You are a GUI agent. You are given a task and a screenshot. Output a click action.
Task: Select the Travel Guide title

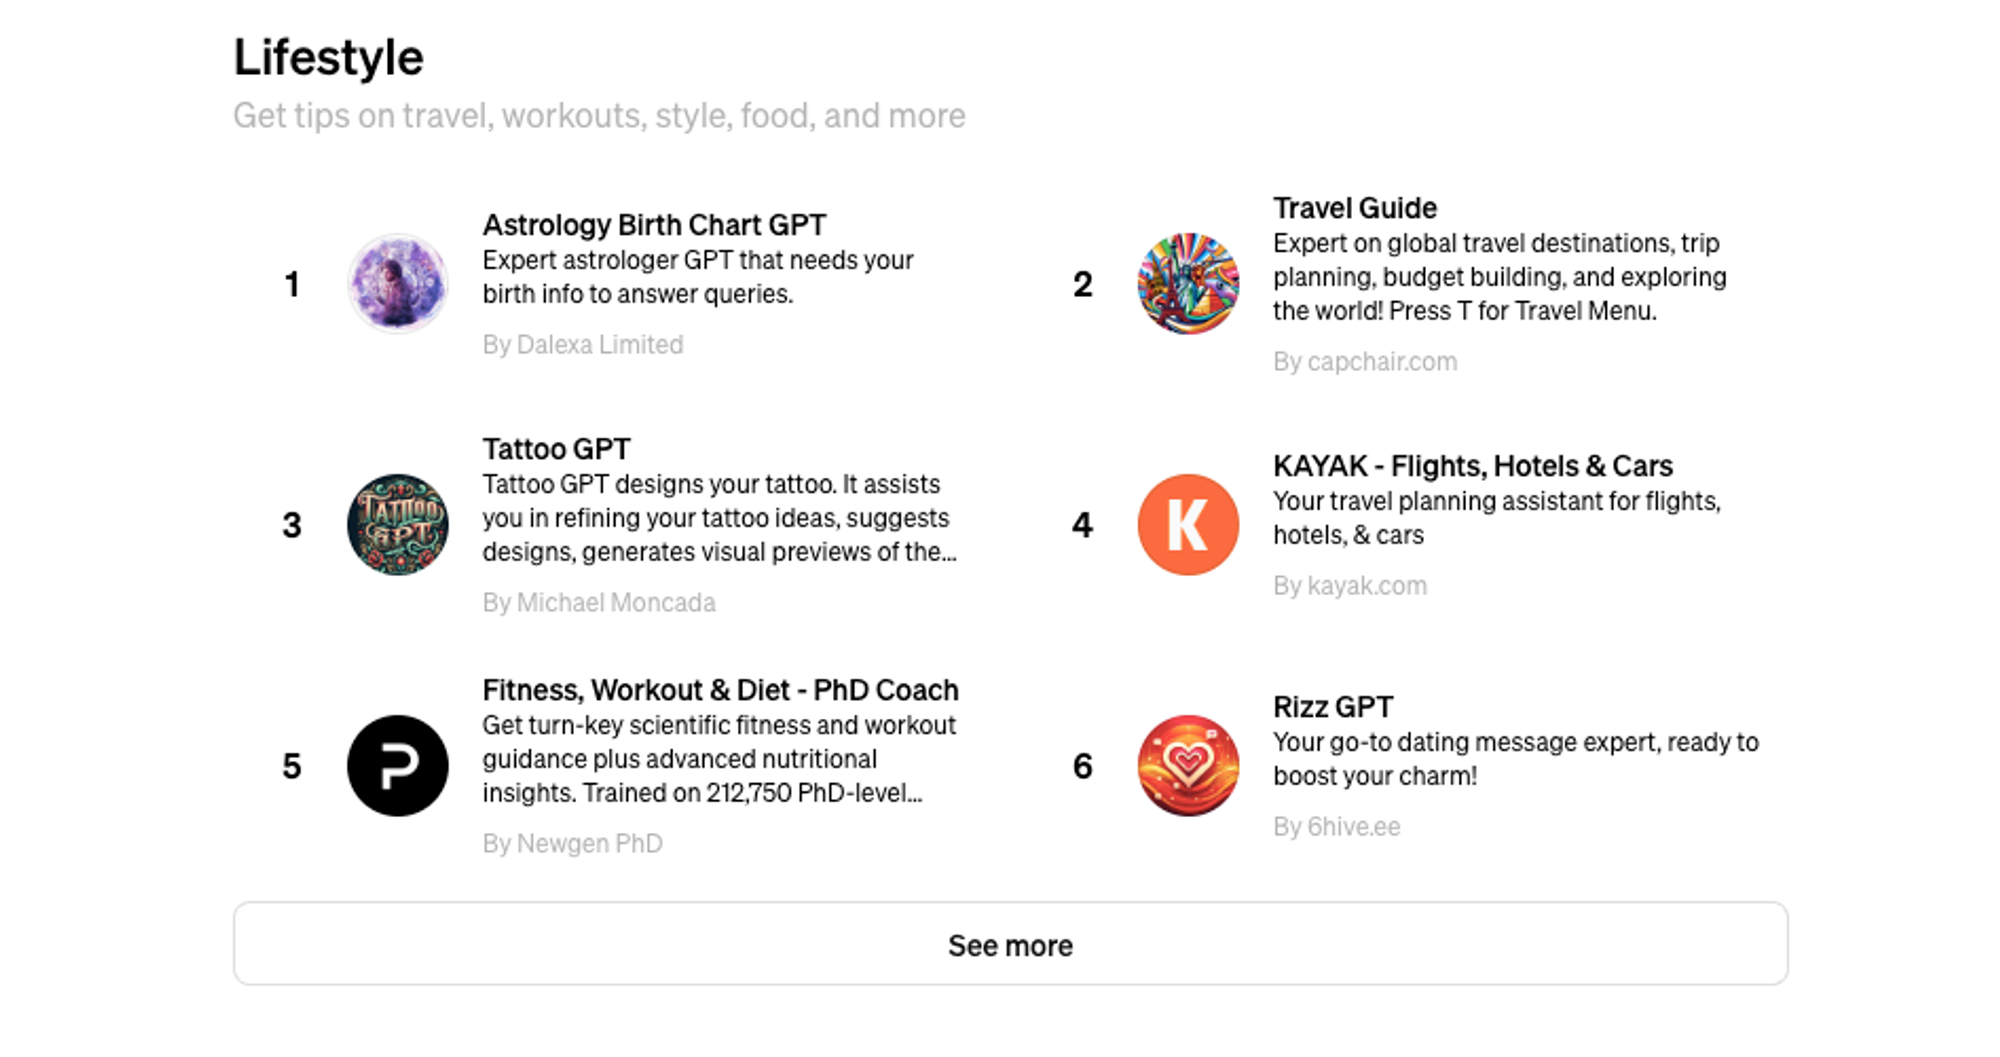(x=1354, y=208)
